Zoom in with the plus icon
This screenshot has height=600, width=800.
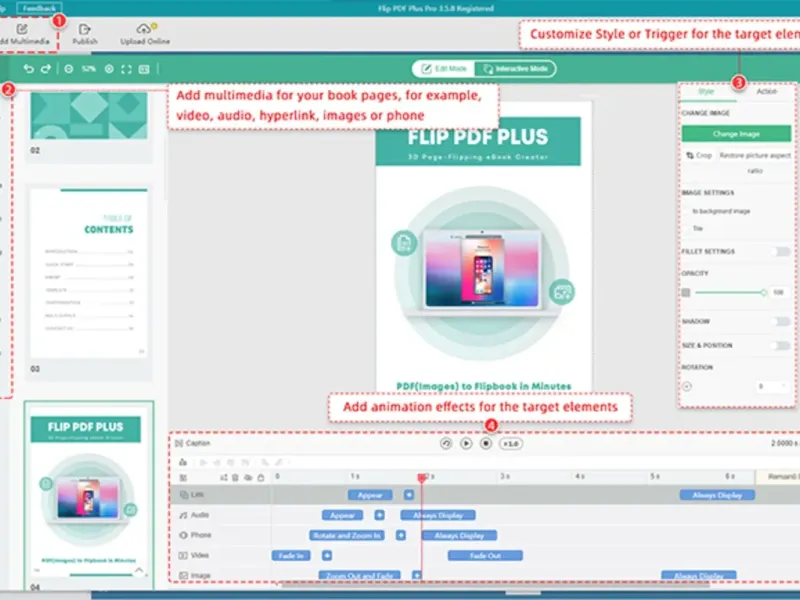(109, 68)
